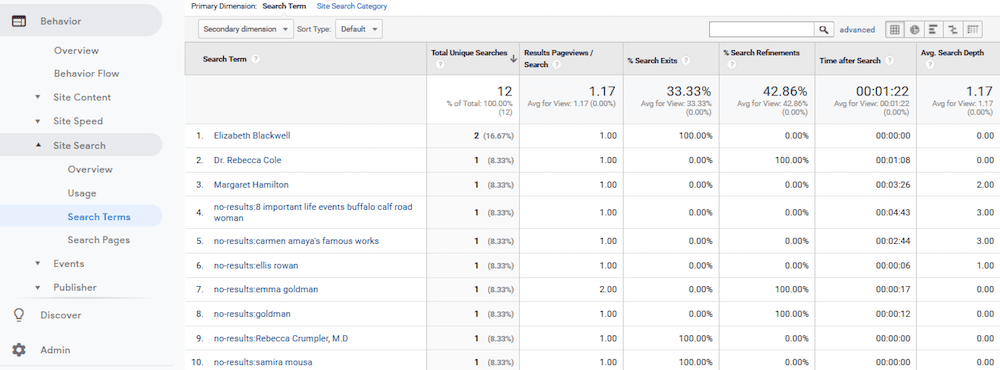The width and height of the screenshot is (1000, 370).
Task: Open buffalo calf road woman search term
Action: click(x=313, y=212)
